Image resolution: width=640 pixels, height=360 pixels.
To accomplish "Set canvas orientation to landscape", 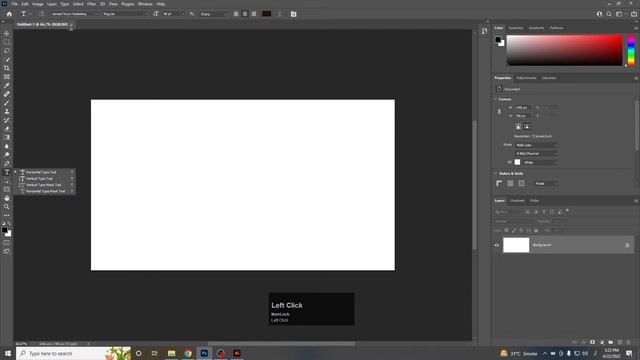I will (x=527, y=127).
